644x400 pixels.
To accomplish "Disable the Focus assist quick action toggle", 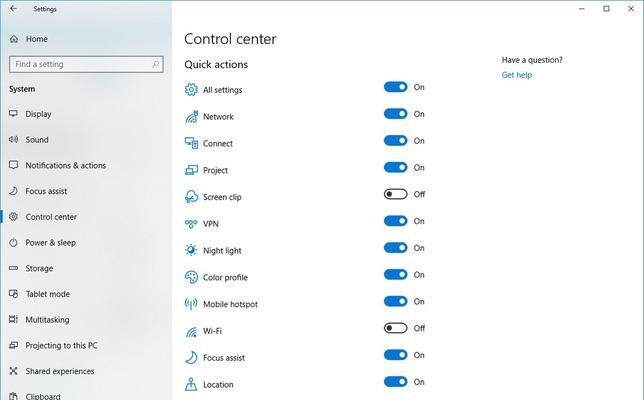I will [x=396, y=355].
